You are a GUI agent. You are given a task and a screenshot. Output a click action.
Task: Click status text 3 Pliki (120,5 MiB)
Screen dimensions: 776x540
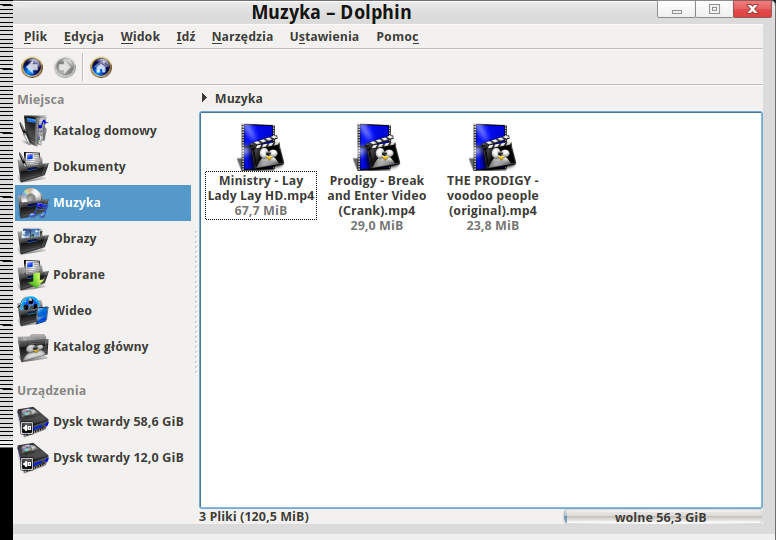[254, 517]
